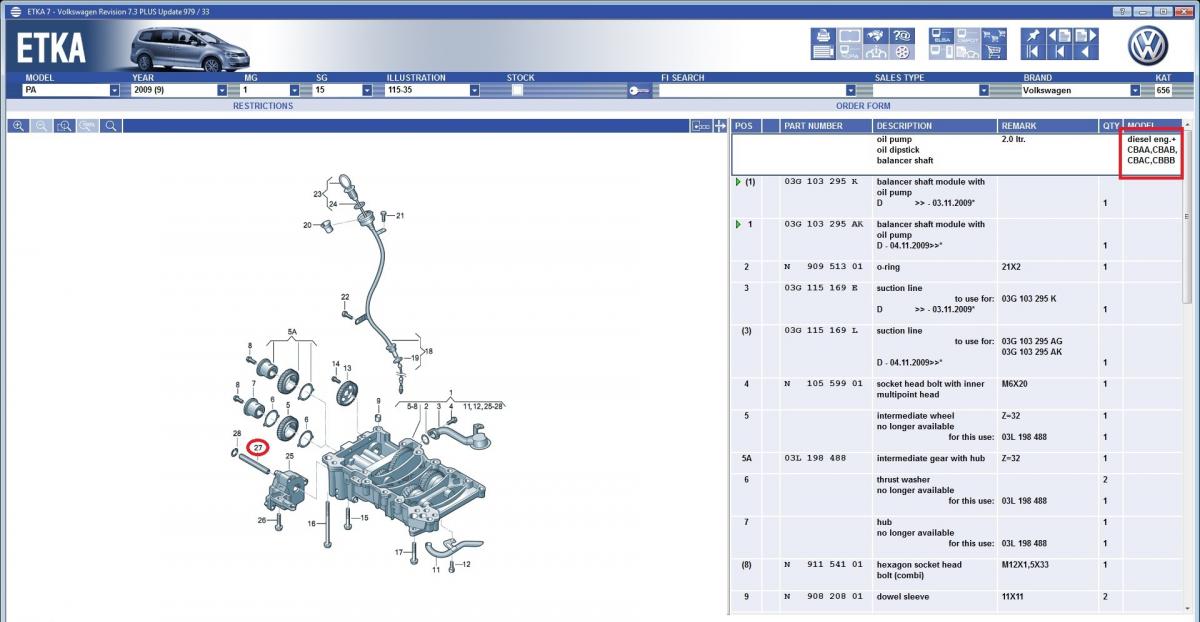Click the key icon beside FI SEARCH
Image resolution: width=1200 pixels, height=622 pixels.
[640, 90]
